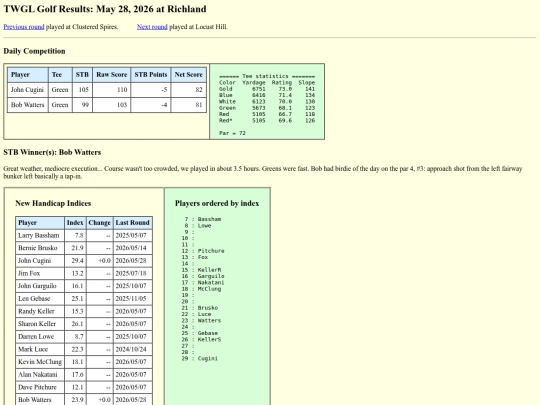
Task: Click net score 82 cell
Action: [188, 90]
